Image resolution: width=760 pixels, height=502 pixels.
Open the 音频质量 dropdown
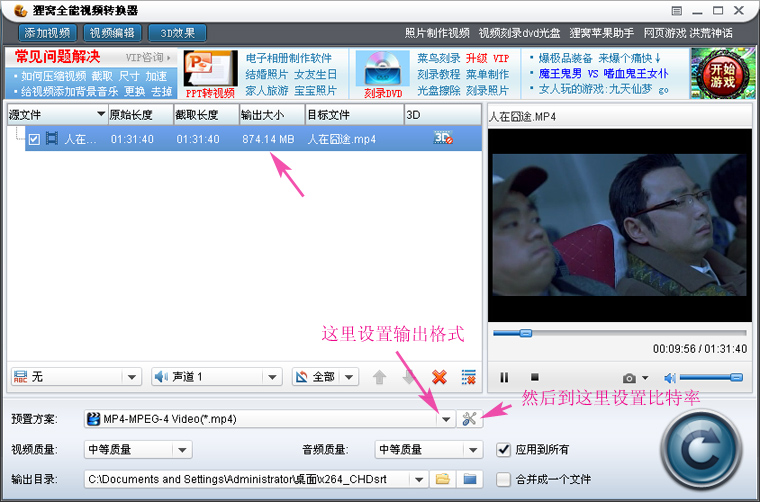473,449
